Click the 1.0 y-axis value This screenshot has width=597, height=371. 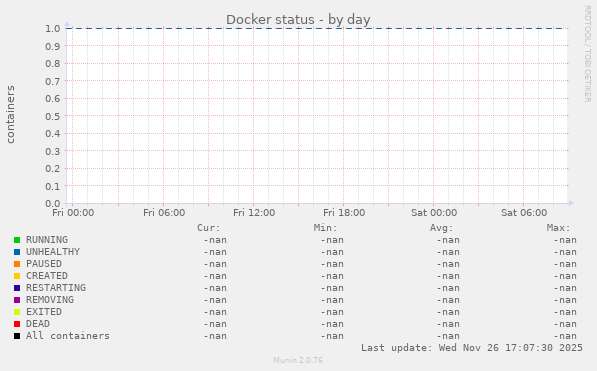pos(53,29)
